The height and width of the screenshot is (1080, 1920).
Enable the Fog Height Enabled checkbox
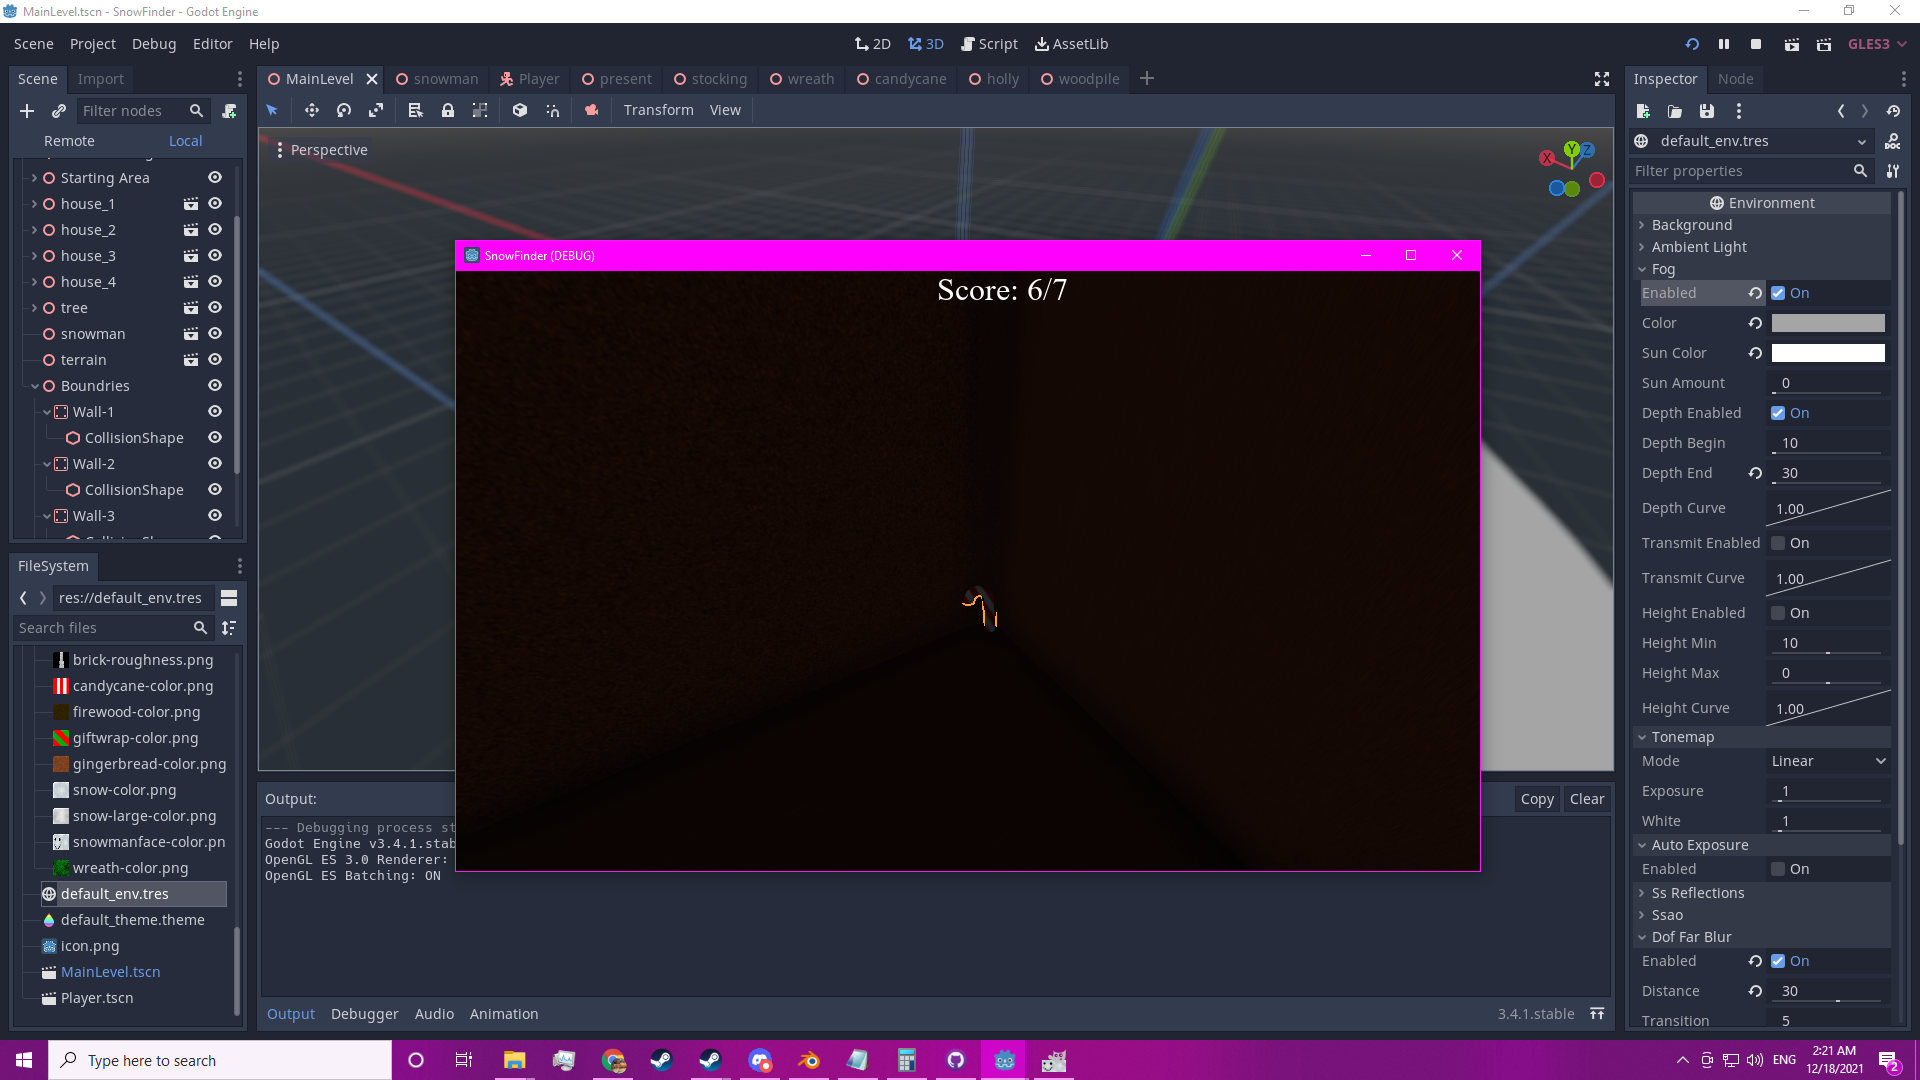(1778, 613)
